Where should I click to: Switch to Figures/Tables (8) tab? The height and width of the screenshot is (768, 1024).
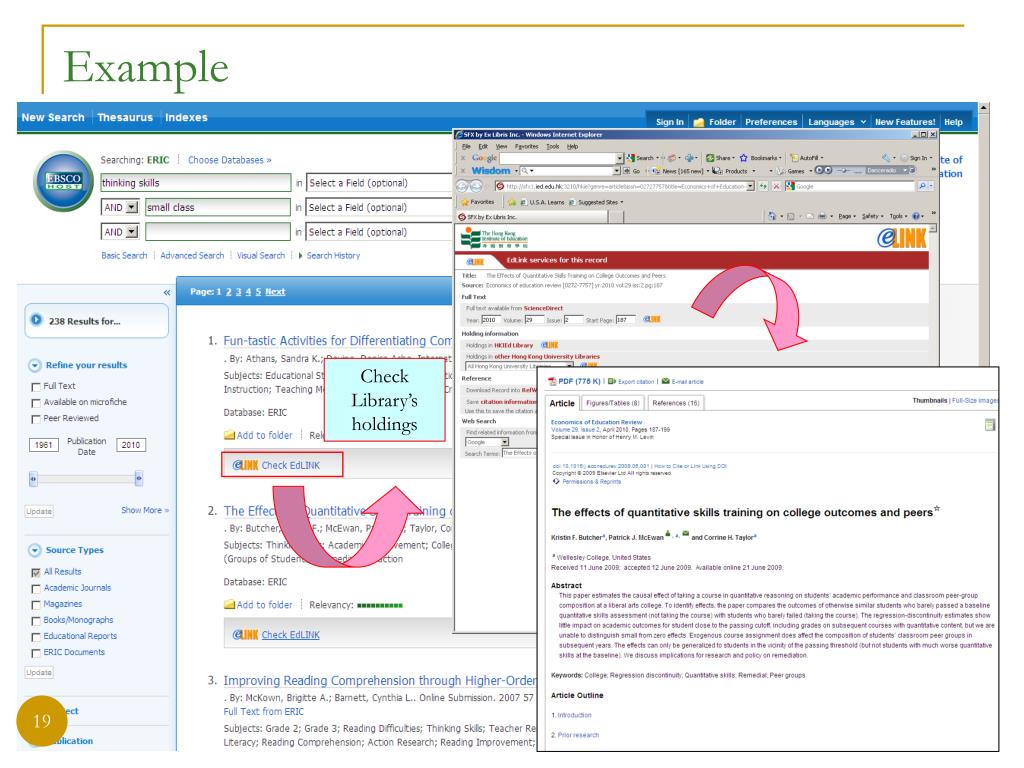tap(613, 403)
